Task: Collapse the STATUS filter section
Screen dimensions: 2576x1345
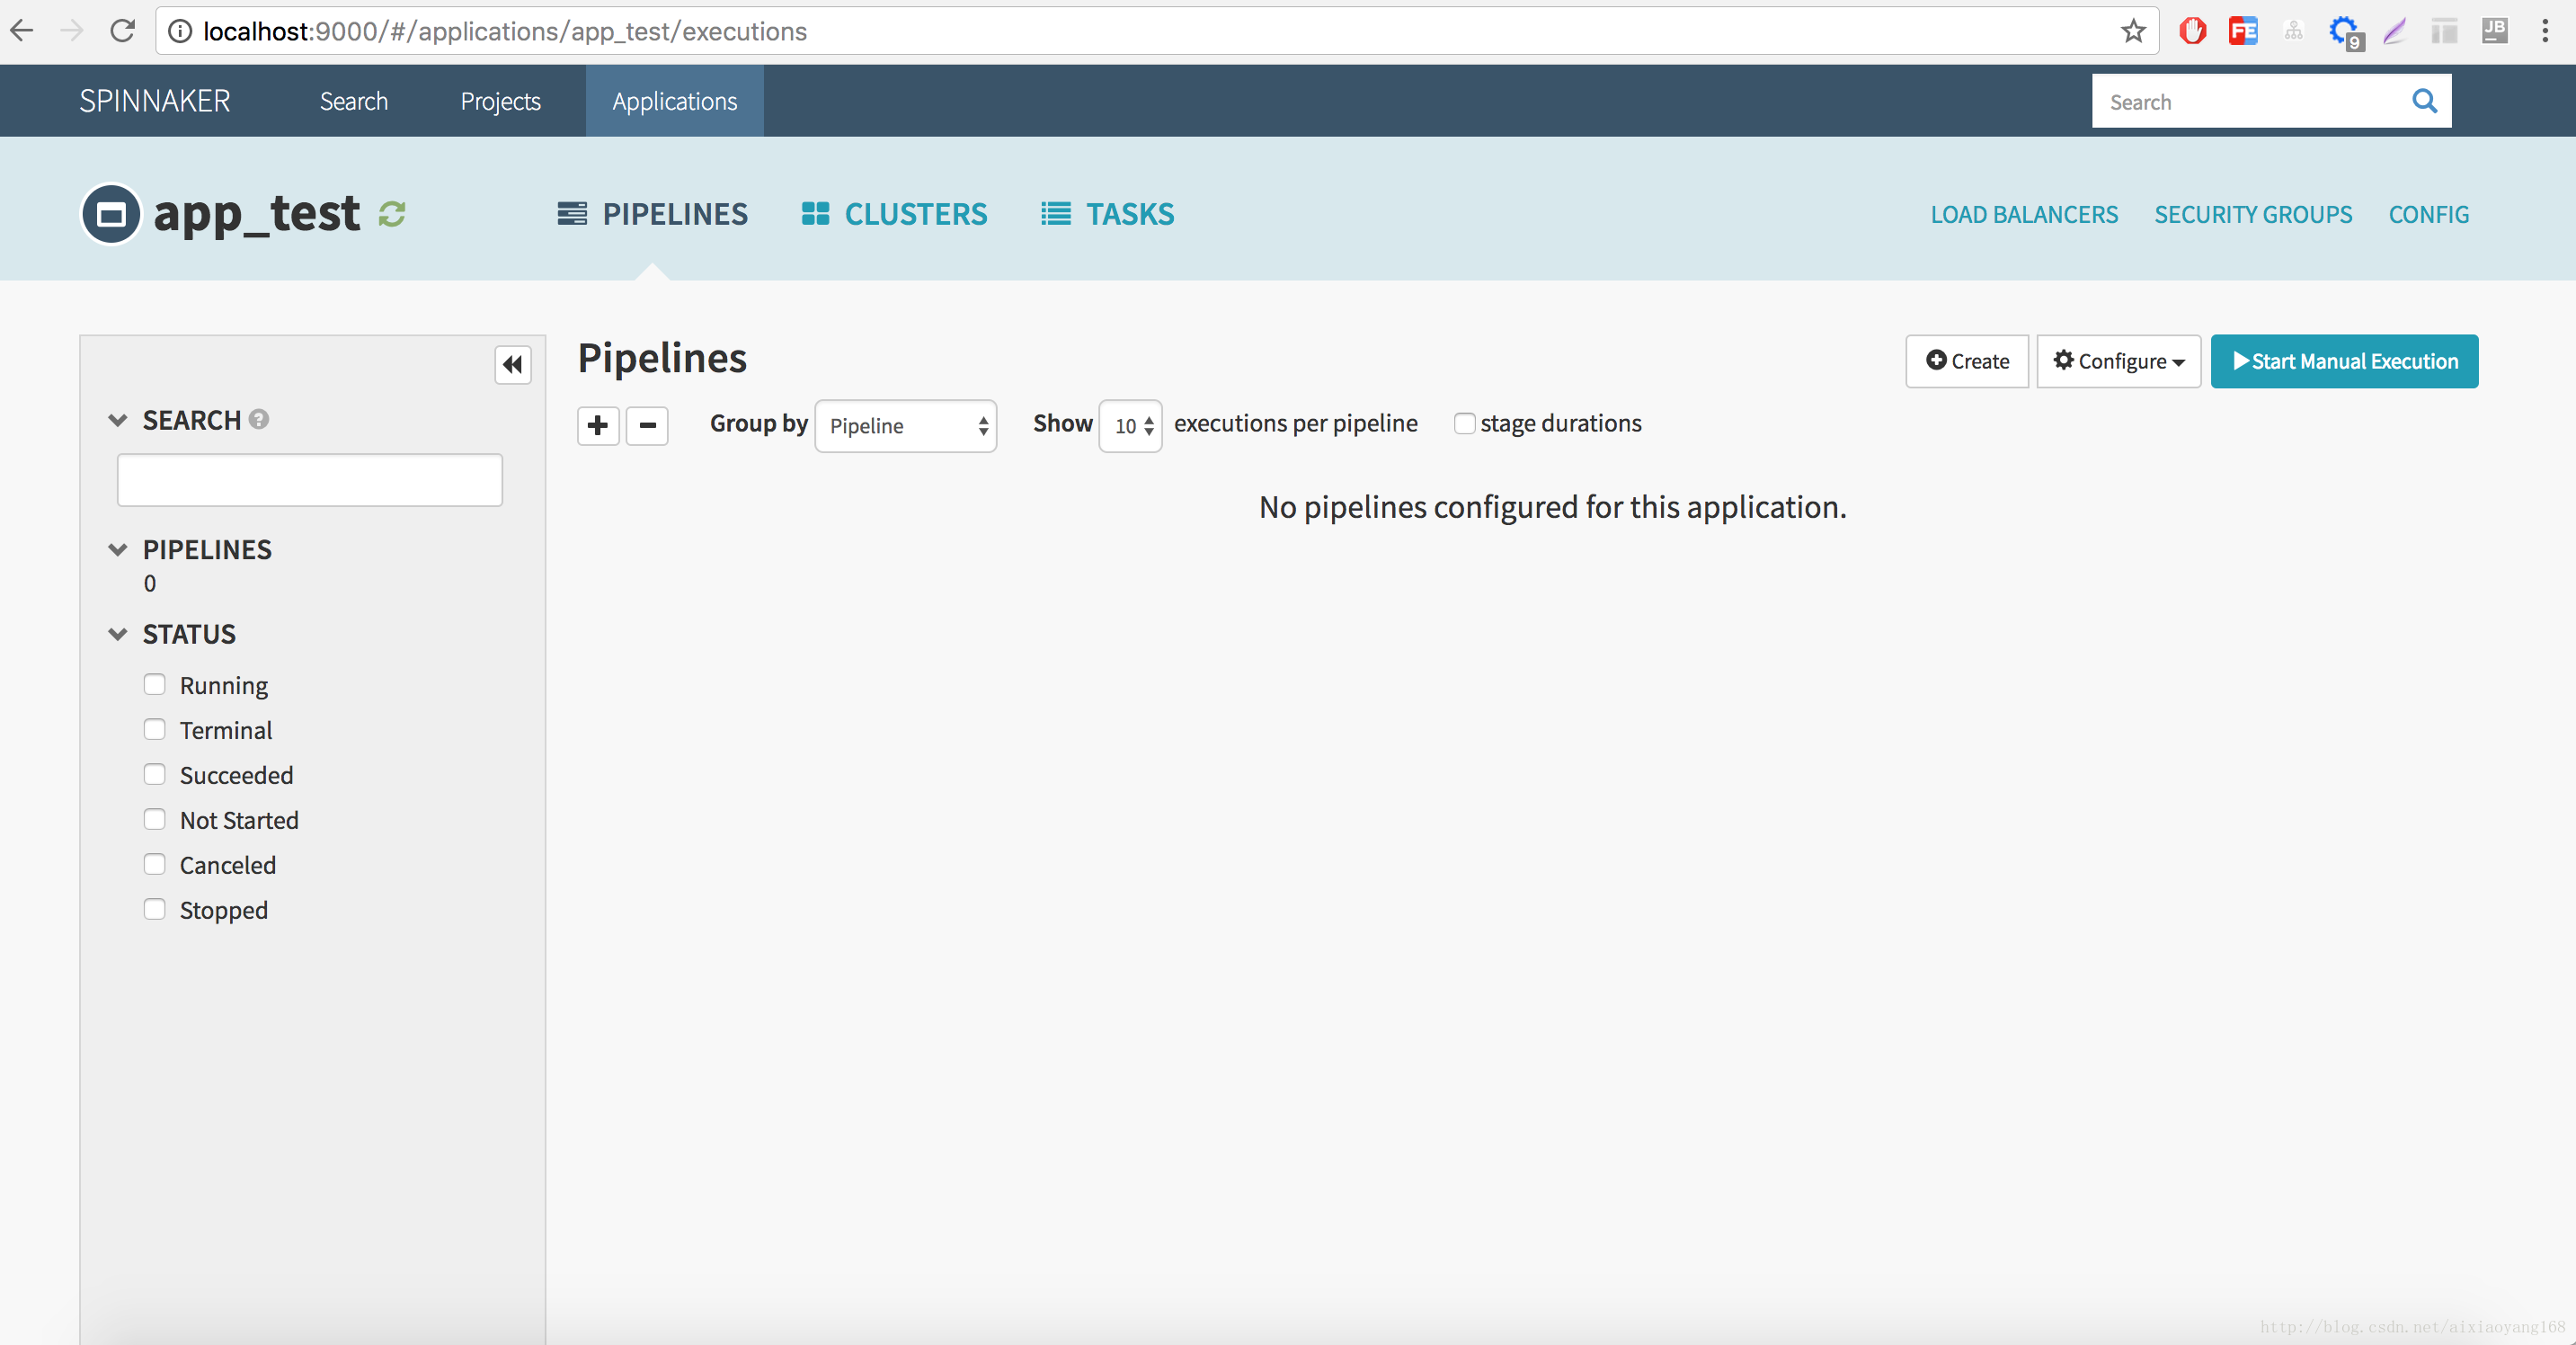Action: pyautogui.click(x=120, y=632)
